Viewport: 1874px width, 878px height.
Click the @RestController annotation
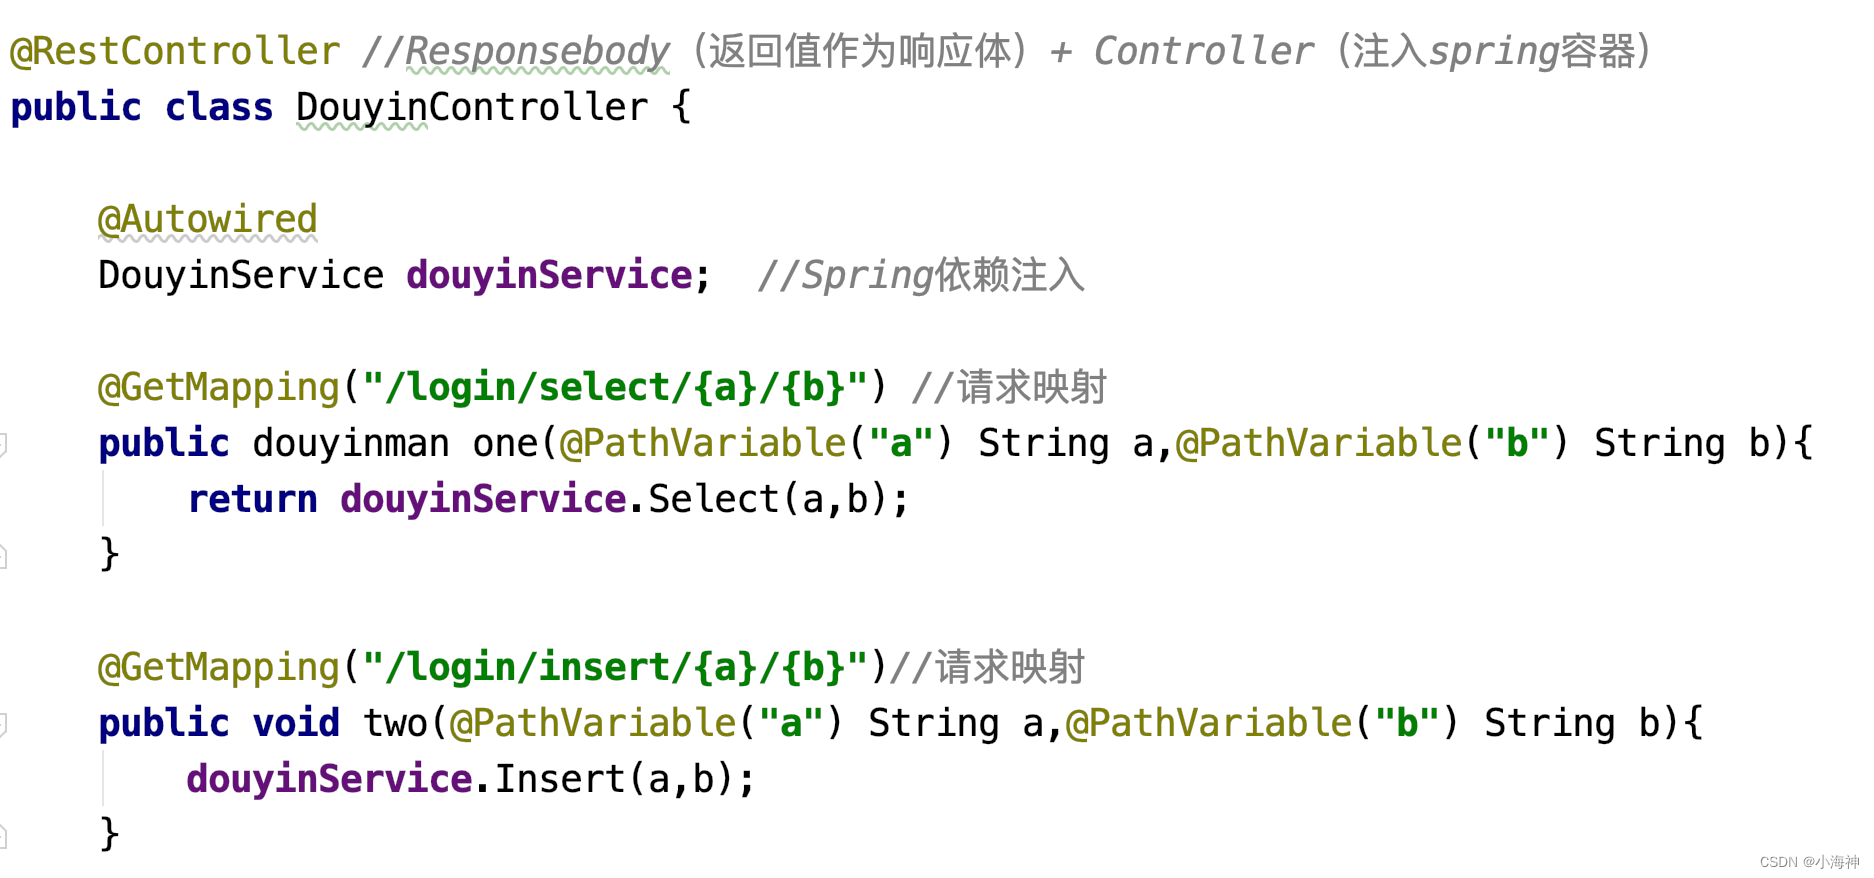pos(176,51)
